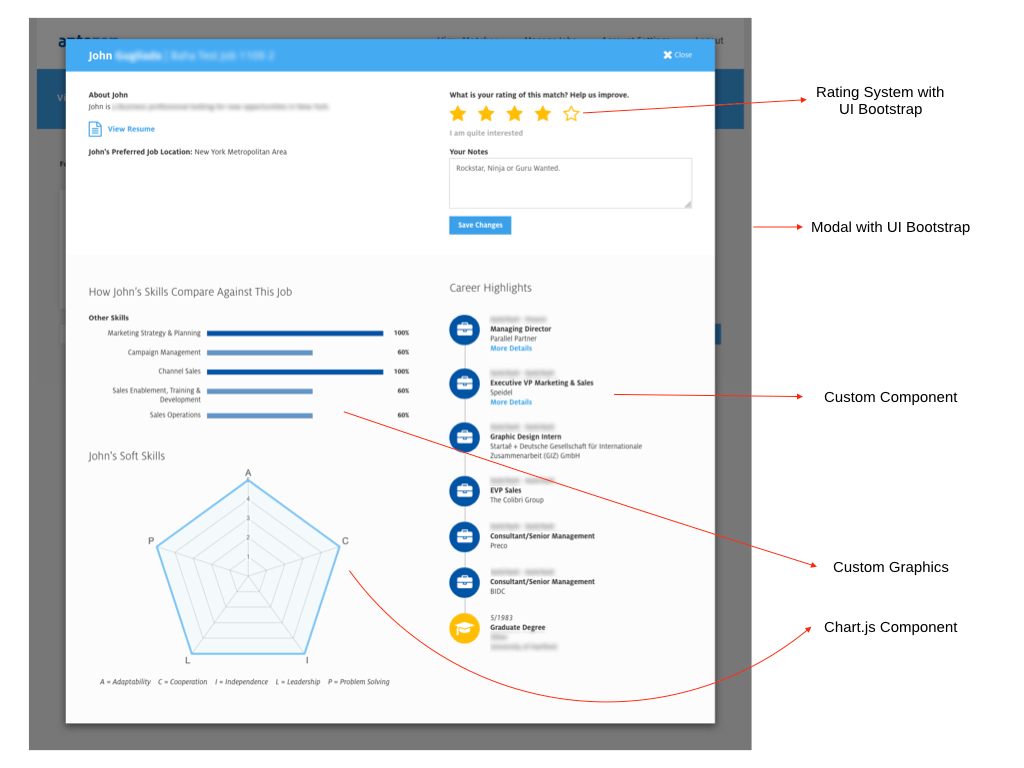Click the Managing Director briefcase icon
This screenshot has width=1024, height=768.
pos(464,330)
